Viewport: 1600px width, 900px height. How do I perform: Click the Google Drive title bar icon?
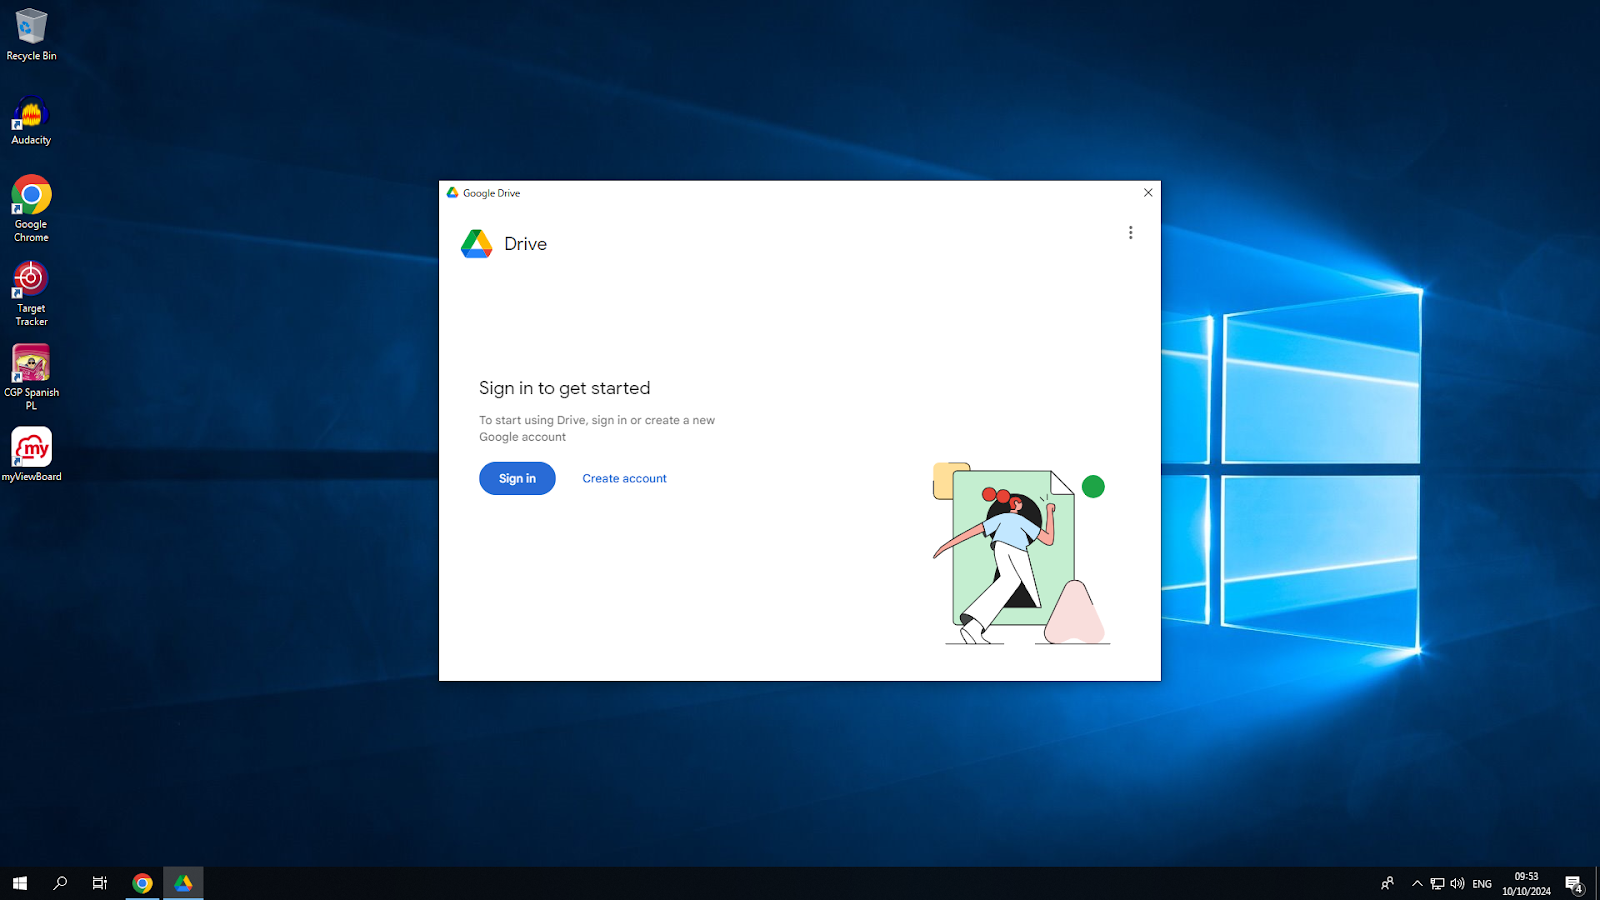point(453,193)
